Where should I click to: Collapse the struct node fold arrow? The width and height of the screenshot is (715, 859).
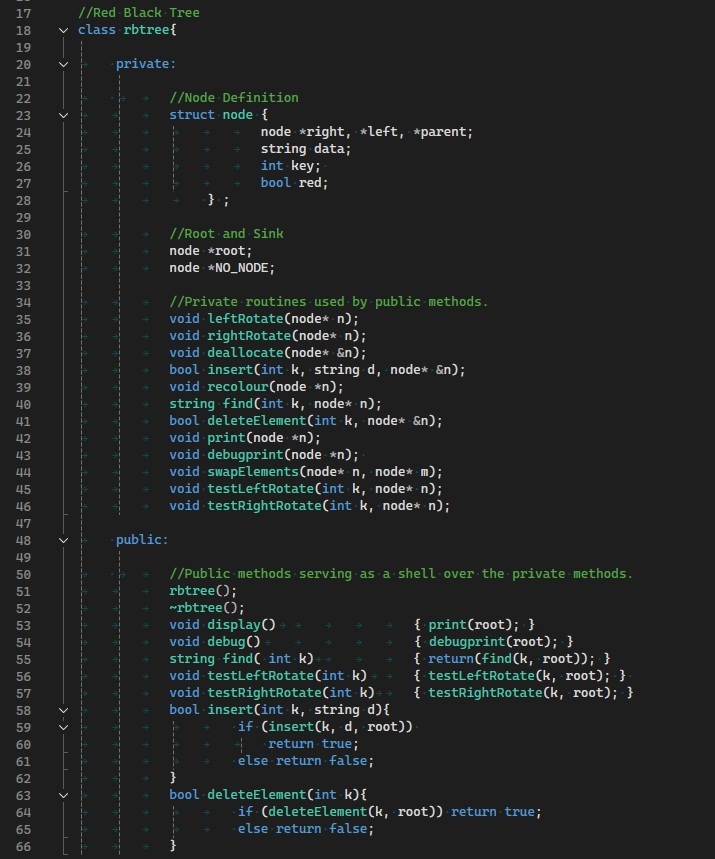tap(64, 115)
